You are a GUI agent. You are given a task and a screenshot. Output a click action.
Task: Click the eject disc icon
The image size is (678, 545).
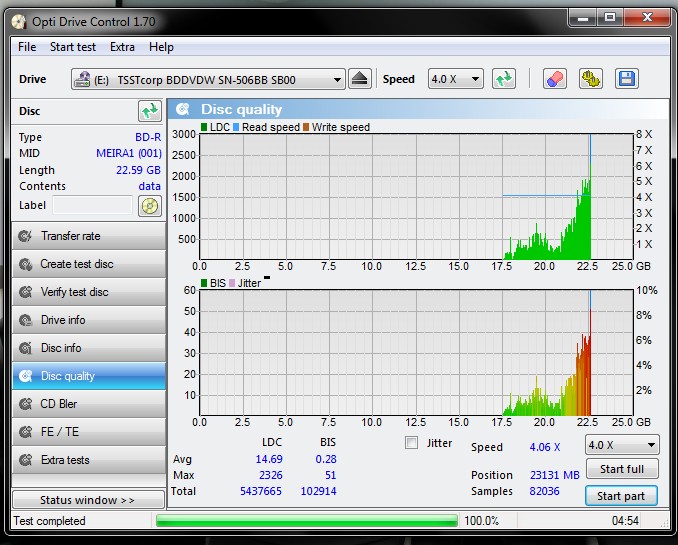tap(361, 79)
